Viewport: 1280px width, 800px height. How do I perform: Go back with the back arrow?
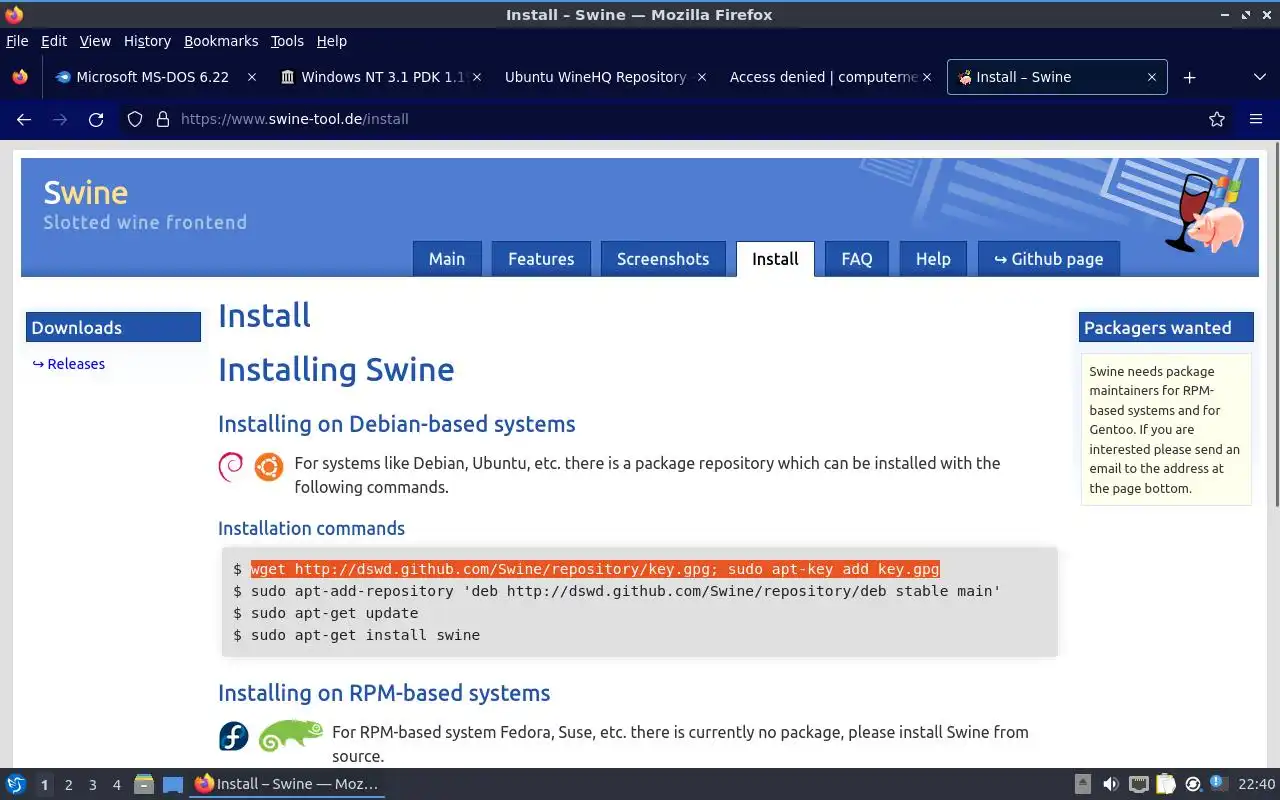coord(24,119)
